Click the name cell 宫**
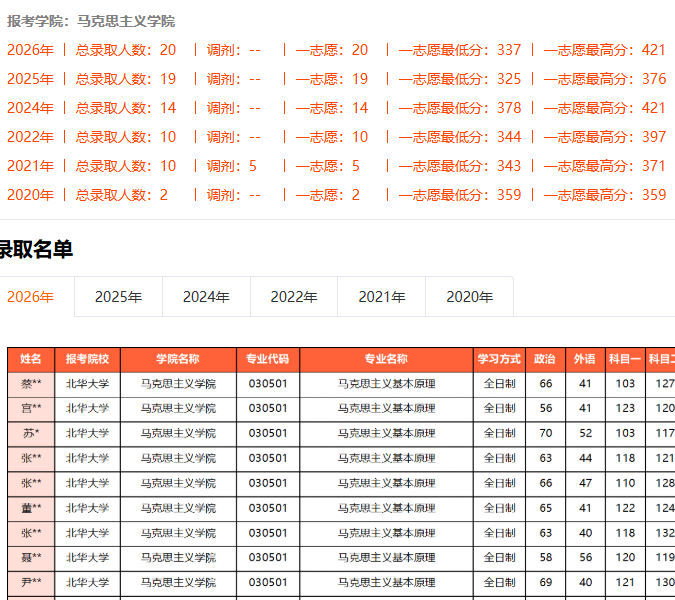 [31, 408]
